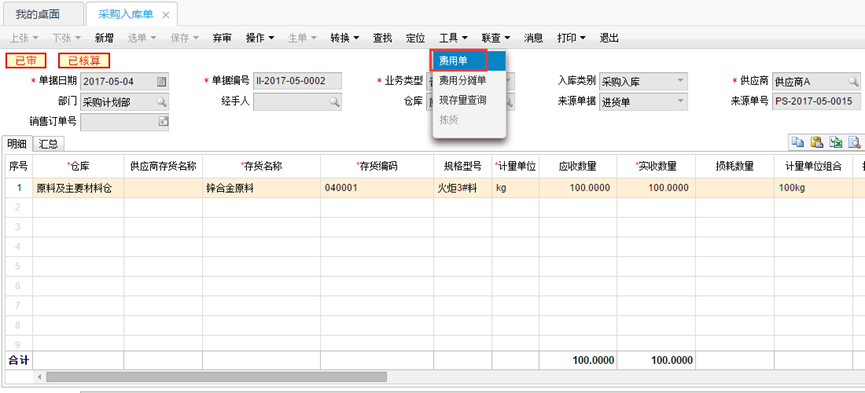The image size is (865, 393).
Task: Expand the 操作 dropdown menu
Action: tap(260, 38)
